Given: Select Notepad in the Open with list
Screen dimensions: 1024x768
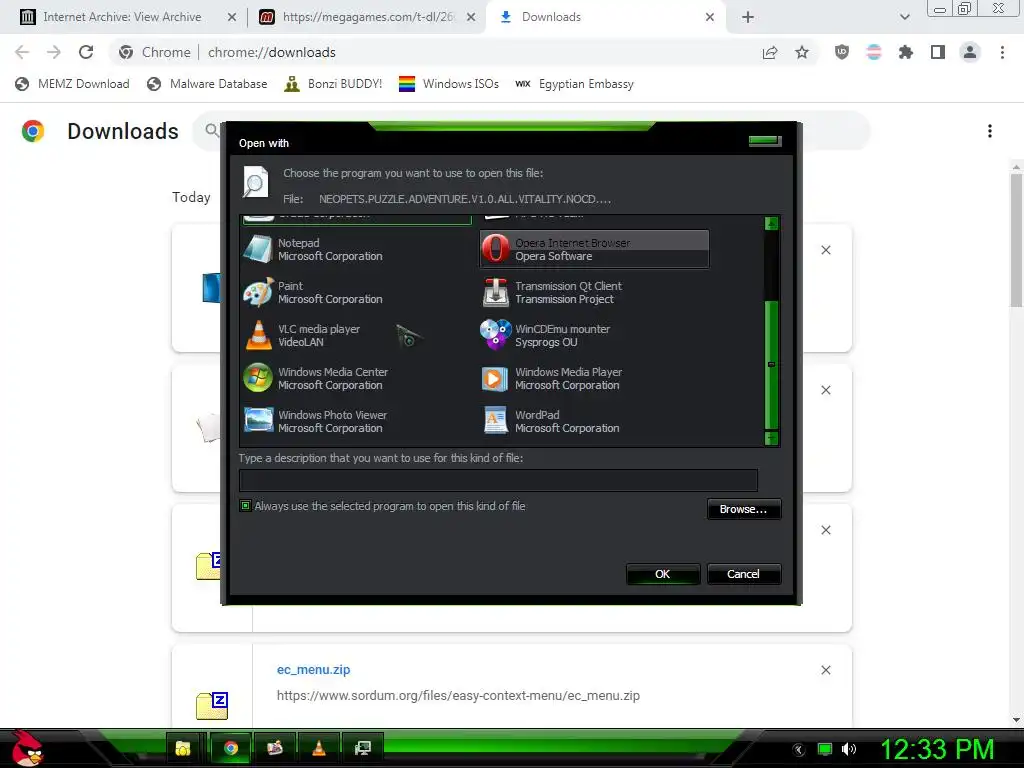Looking at the screenshot, I should [x=357, y=249].
